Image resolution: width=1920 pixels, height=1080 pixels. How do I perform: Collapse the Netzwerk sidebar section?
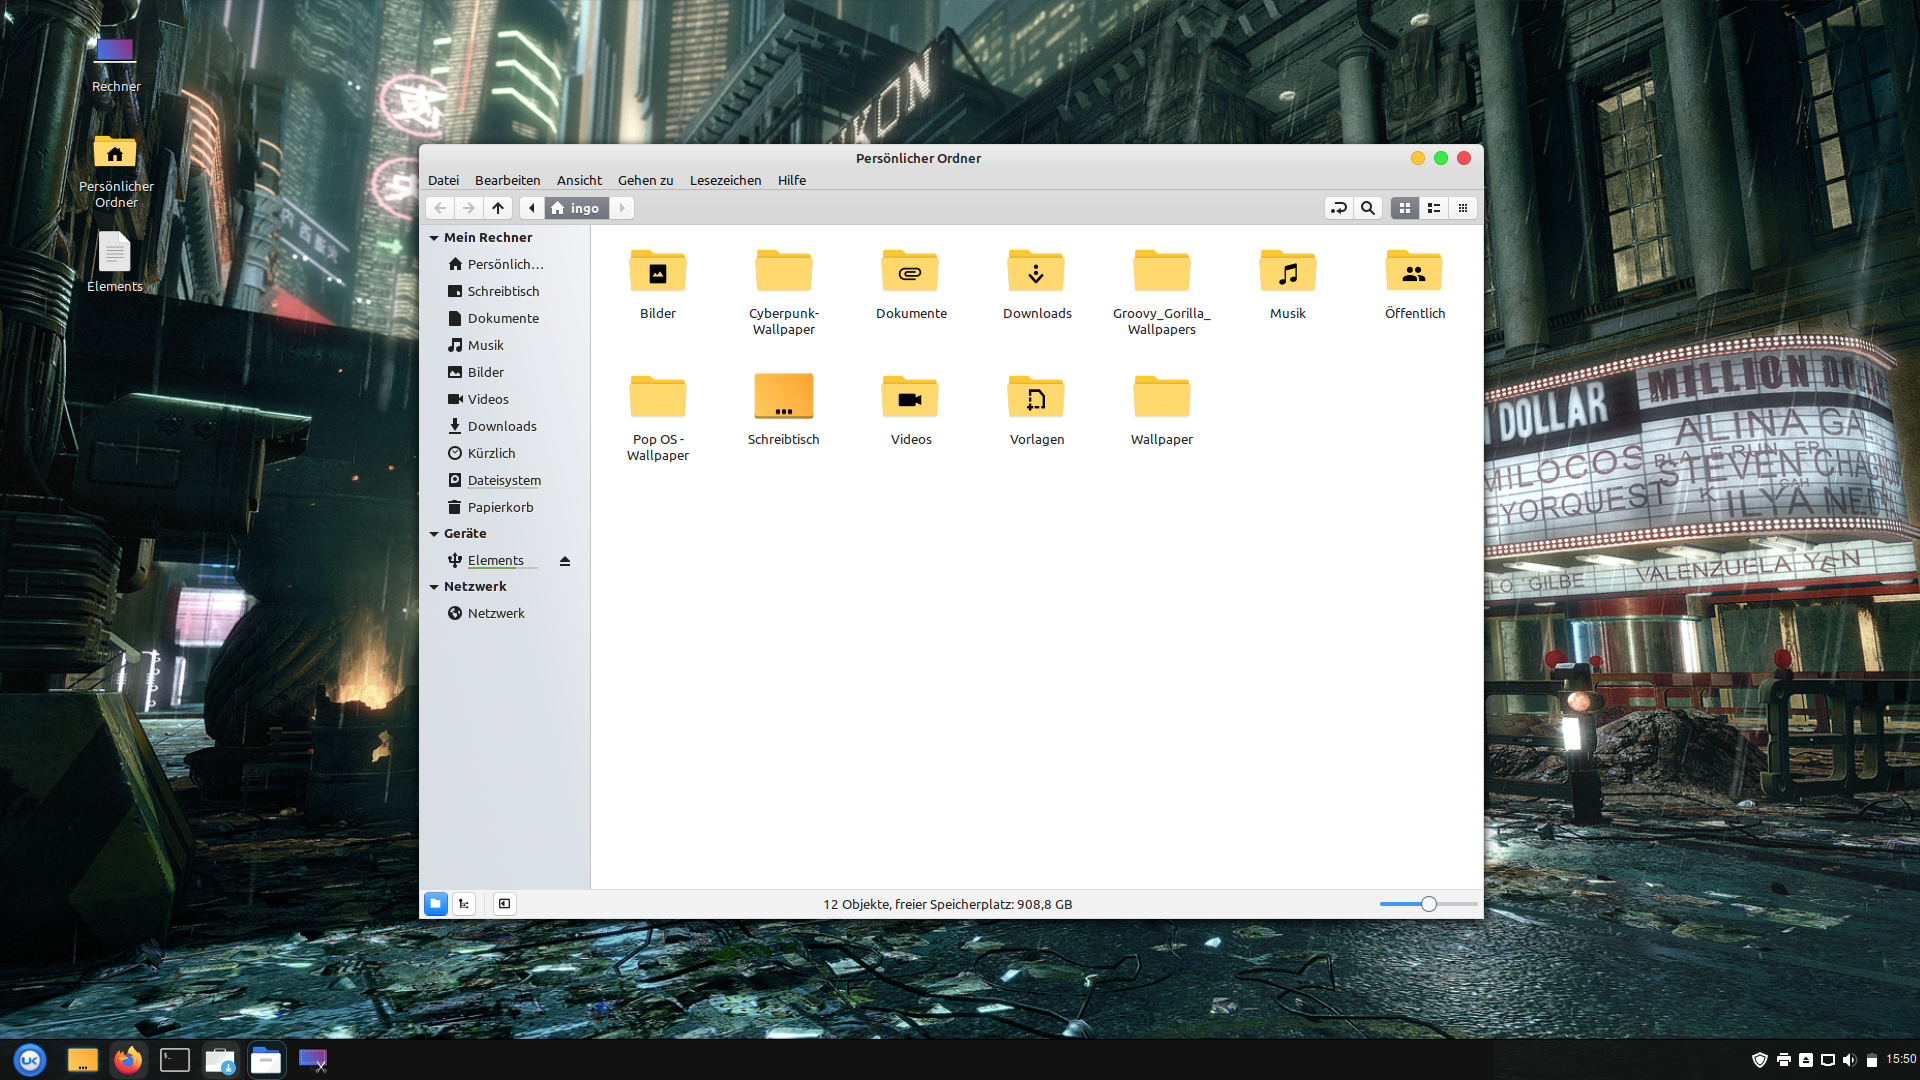pos(434,587)
